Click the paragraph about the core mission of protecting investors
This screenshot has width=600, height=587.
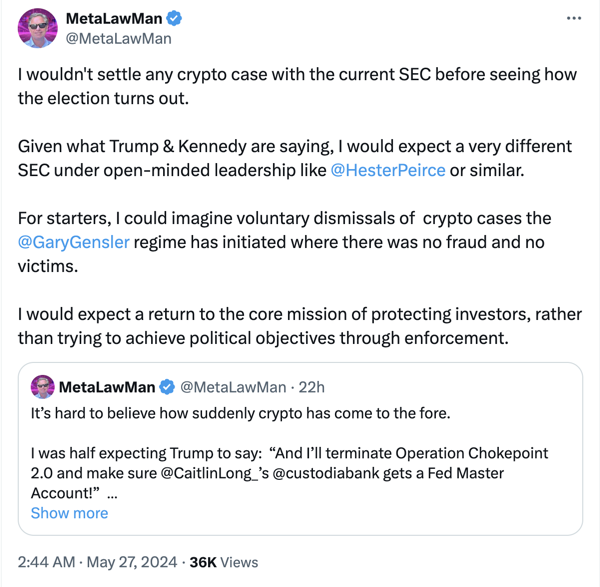coord(298,327)
